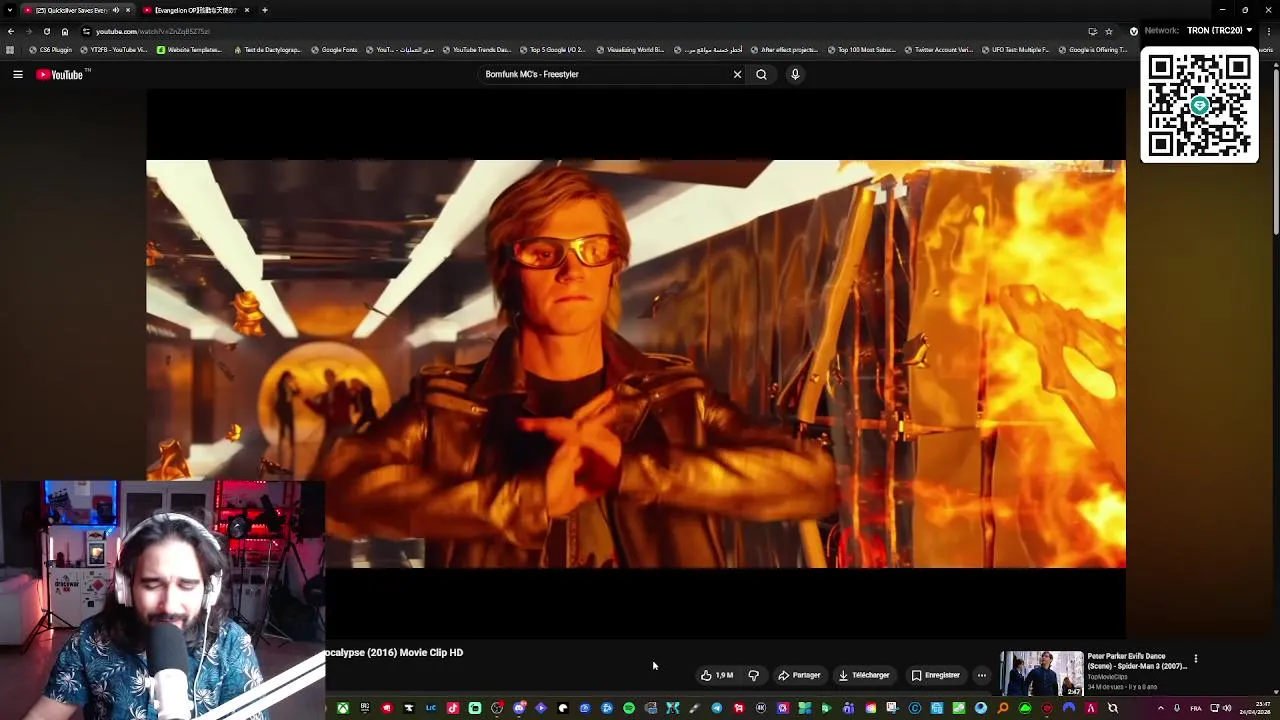Open the Website Templates bookmark
The height and width of the screenshot is (720, 1280).
[x=189, y=50]
